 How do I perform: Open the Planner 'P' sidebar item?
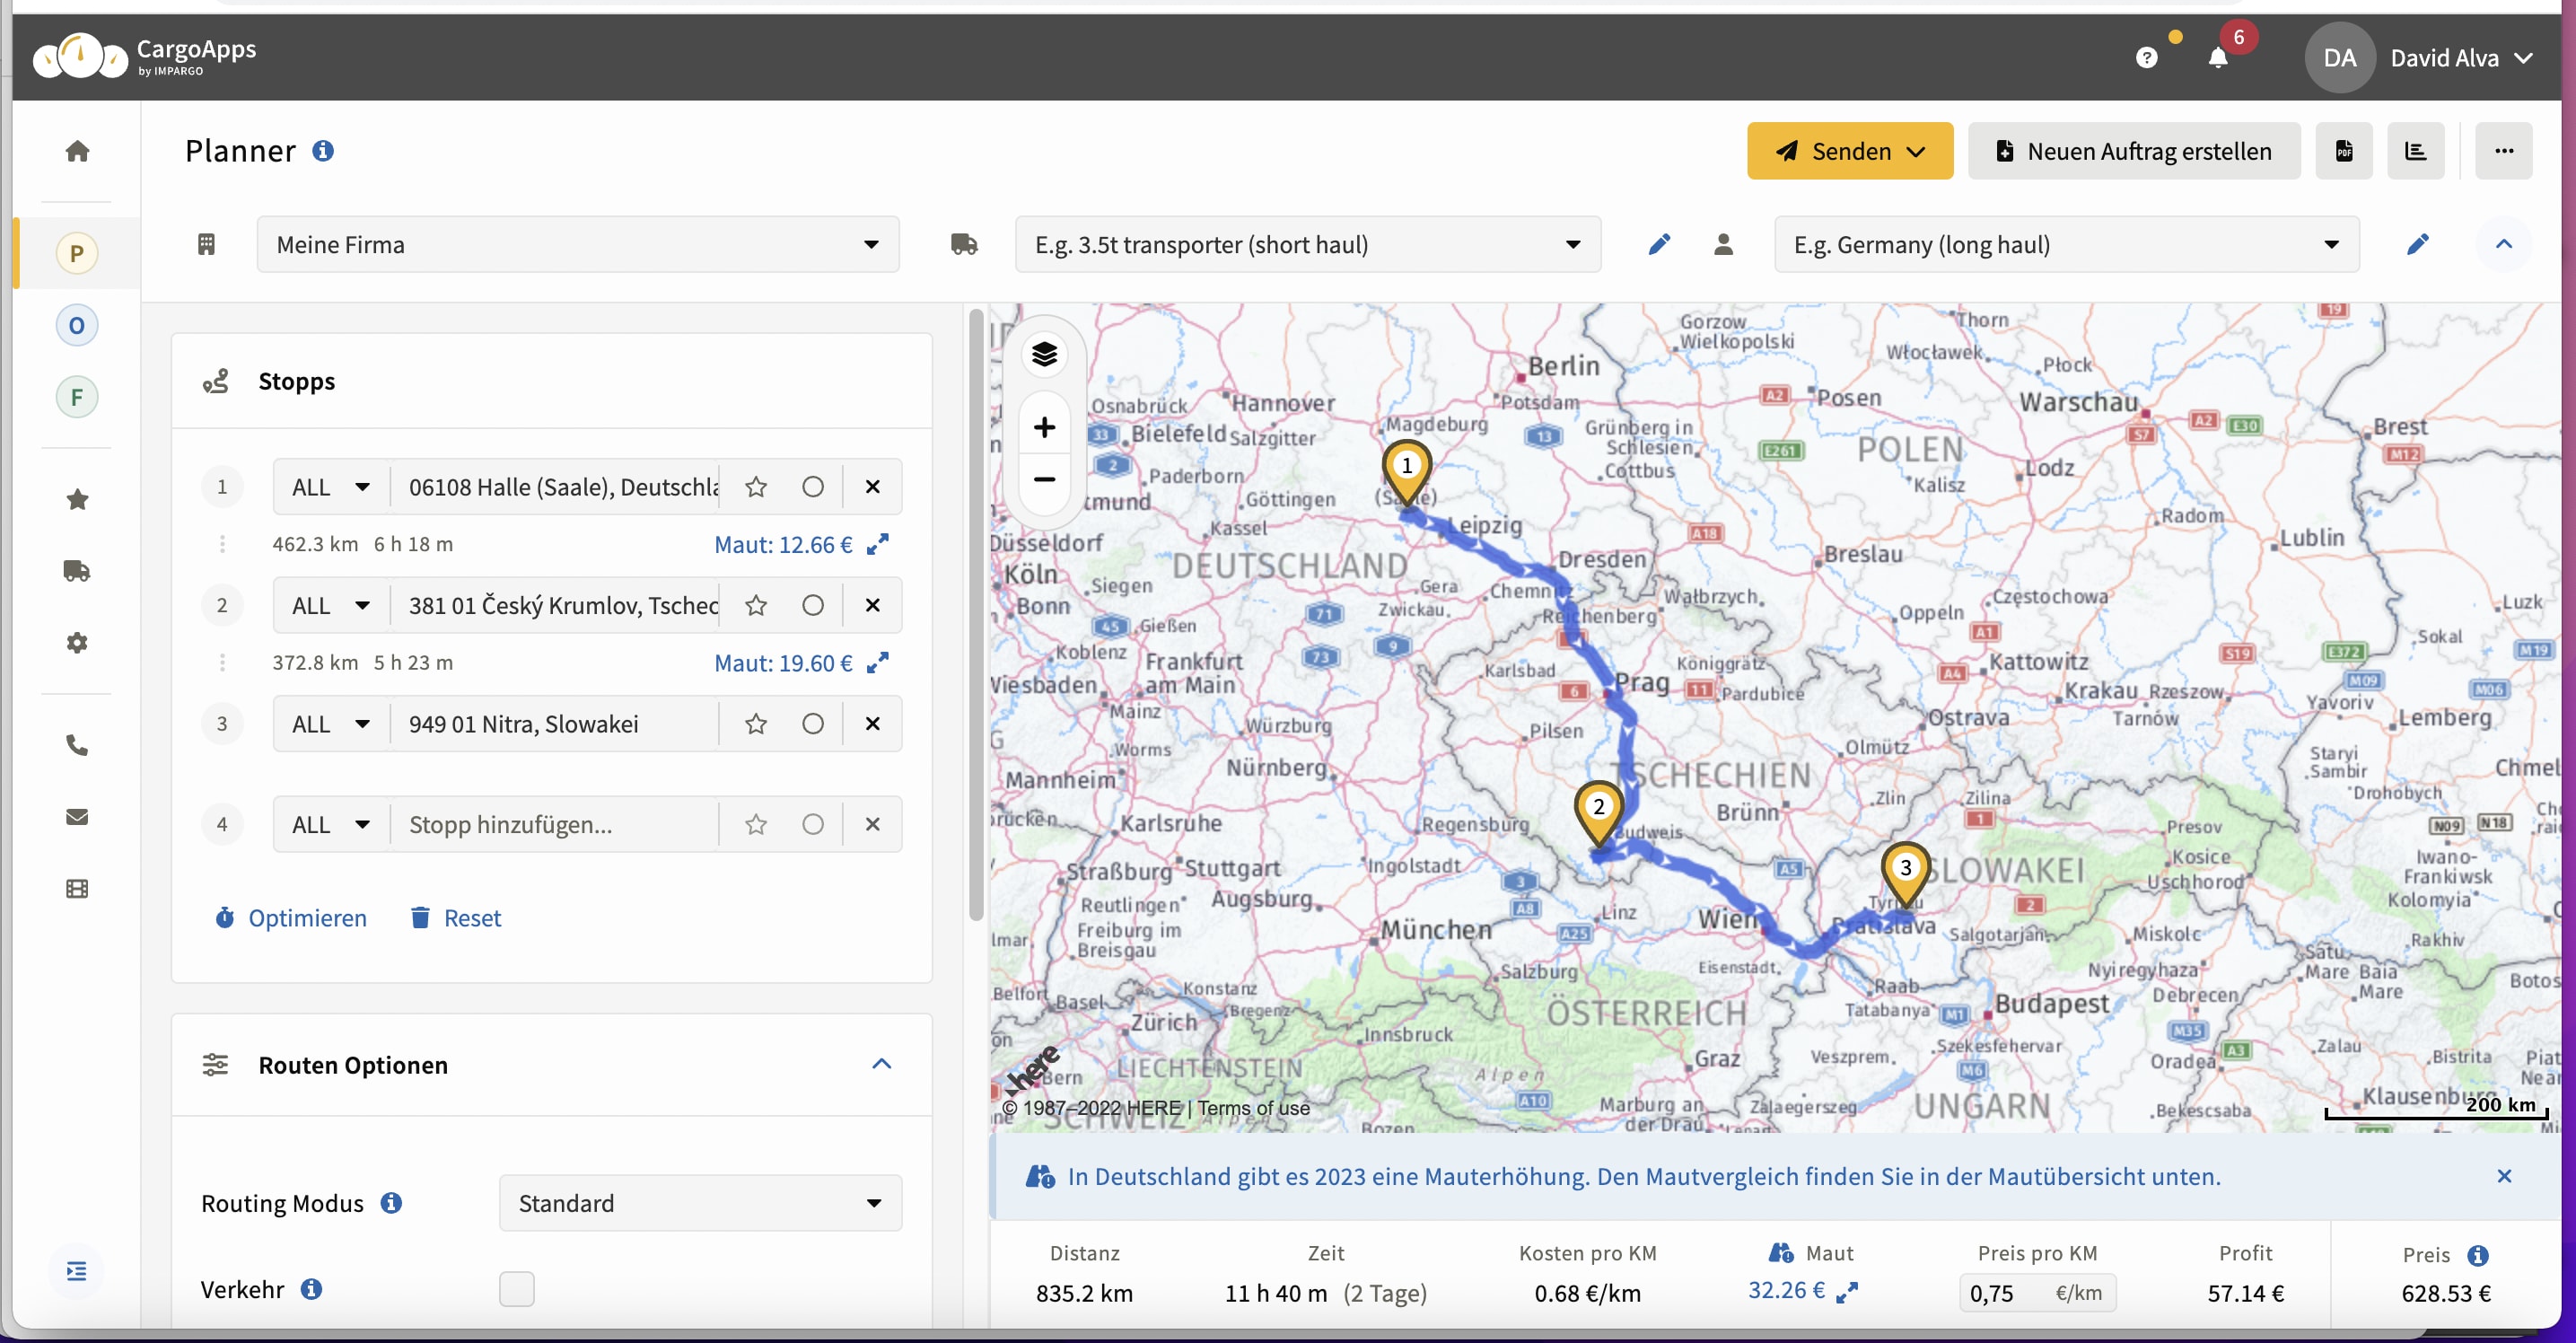77,253
